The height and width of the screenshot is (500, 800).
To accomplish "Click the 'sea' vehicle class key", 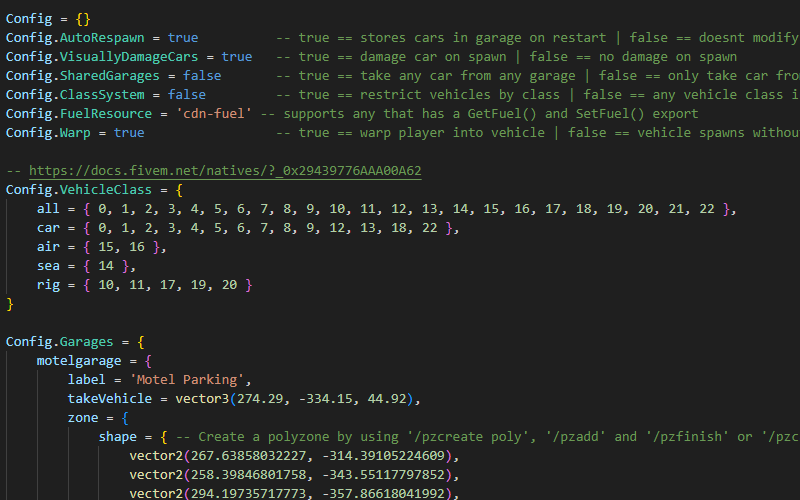I will 48,266.
